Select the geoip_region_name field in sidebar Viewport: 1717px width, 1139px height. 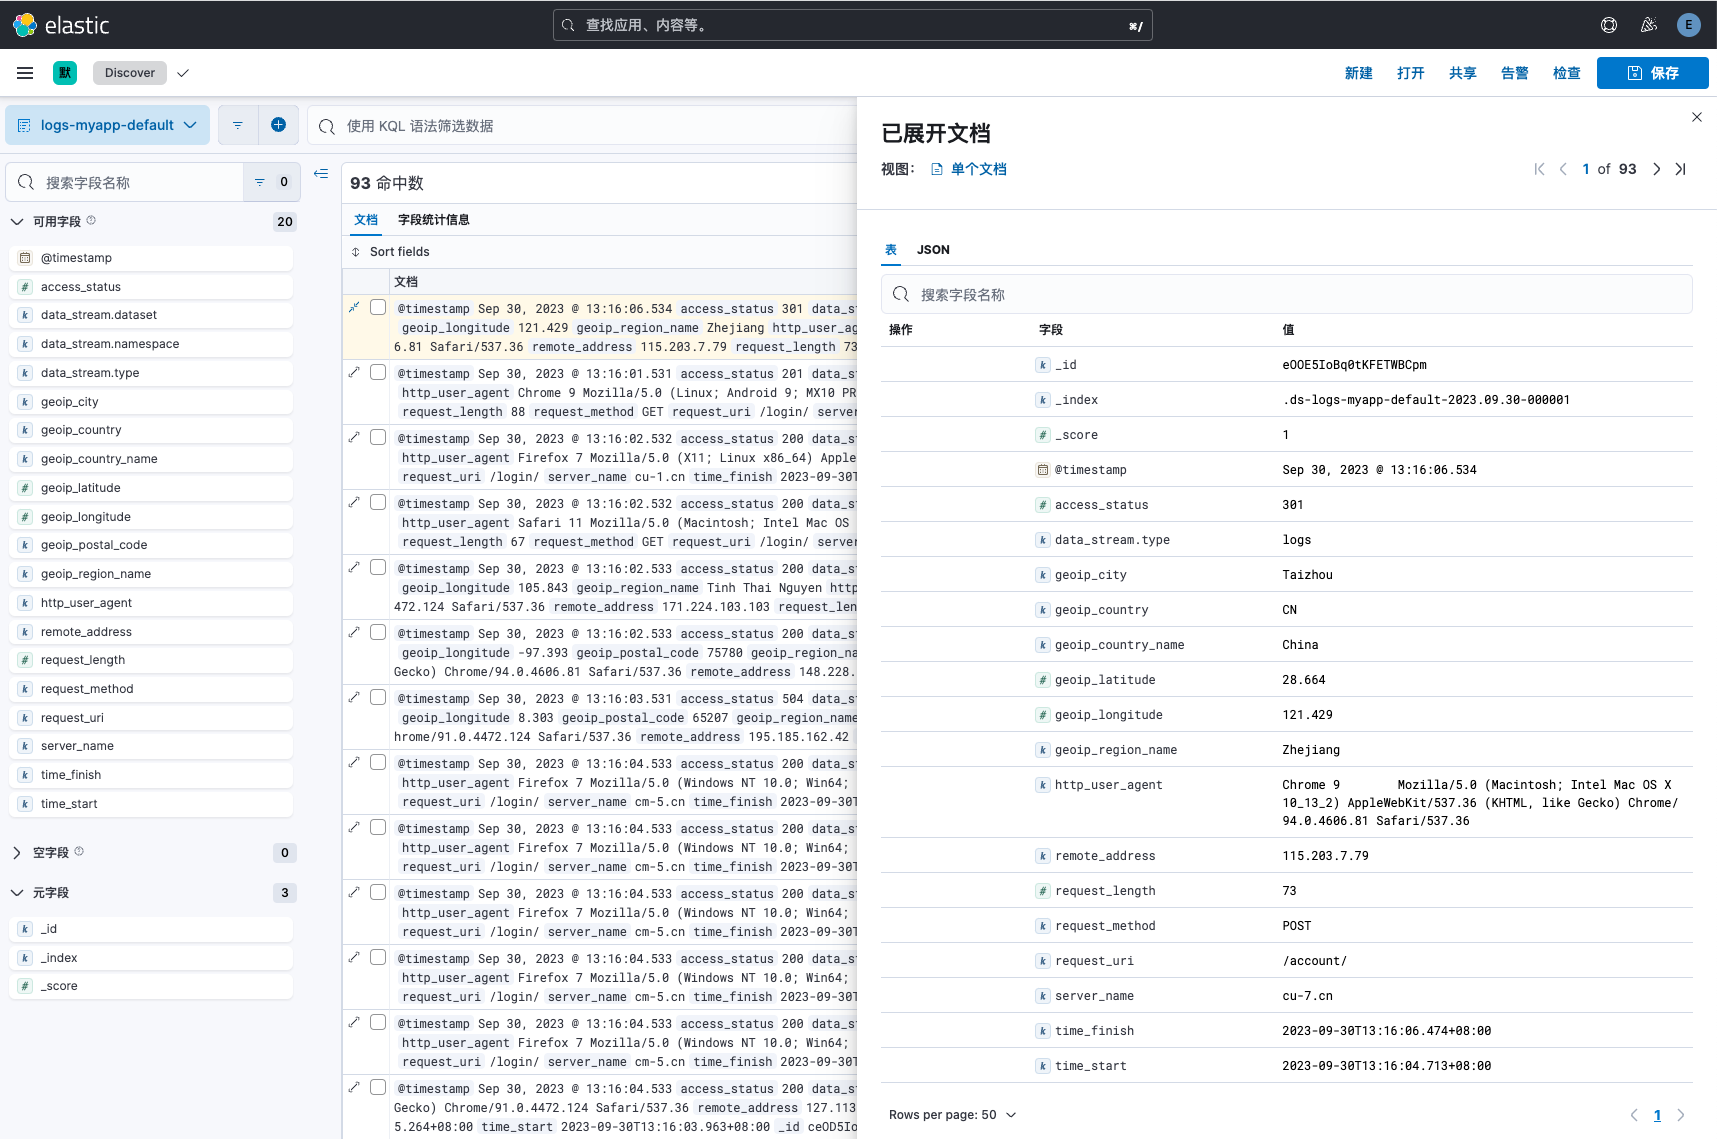point(152,574)
